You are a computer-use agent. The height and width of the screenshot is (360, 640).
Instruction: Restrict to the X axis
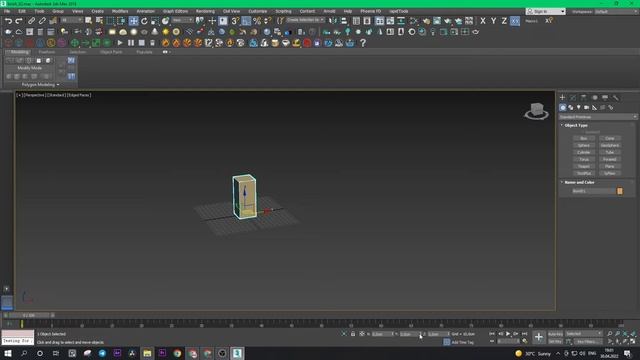click(x=483, y=21)
